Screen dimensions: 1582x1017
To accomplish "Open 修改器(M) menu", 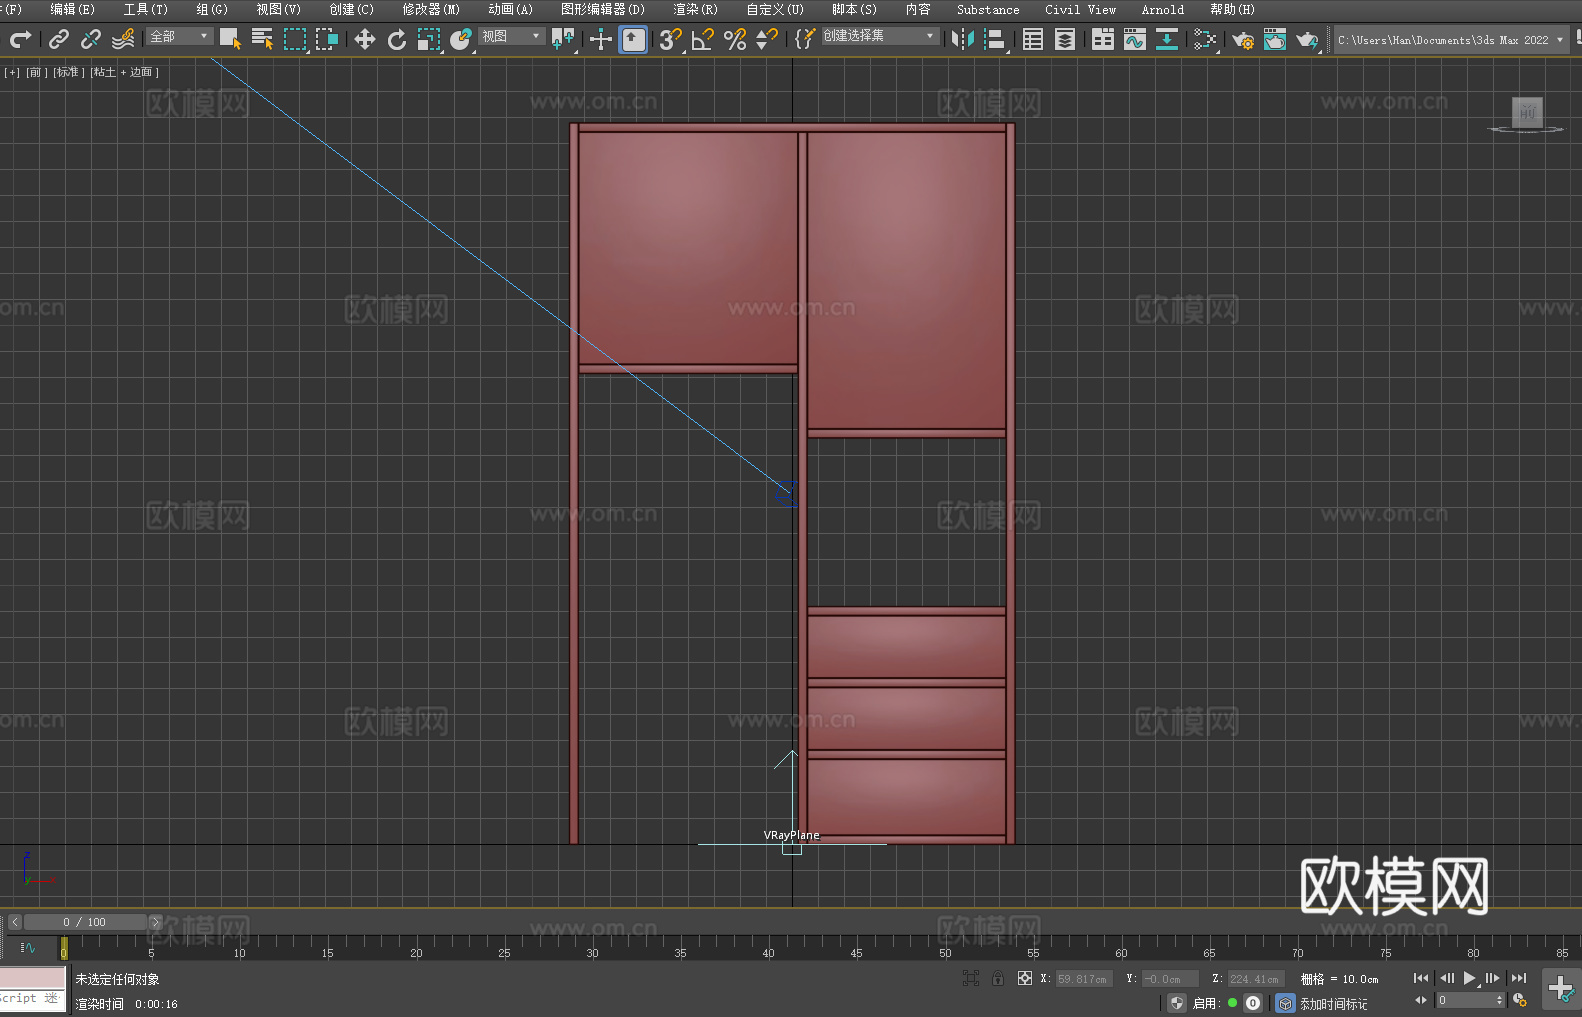I will tap(431, 9).
